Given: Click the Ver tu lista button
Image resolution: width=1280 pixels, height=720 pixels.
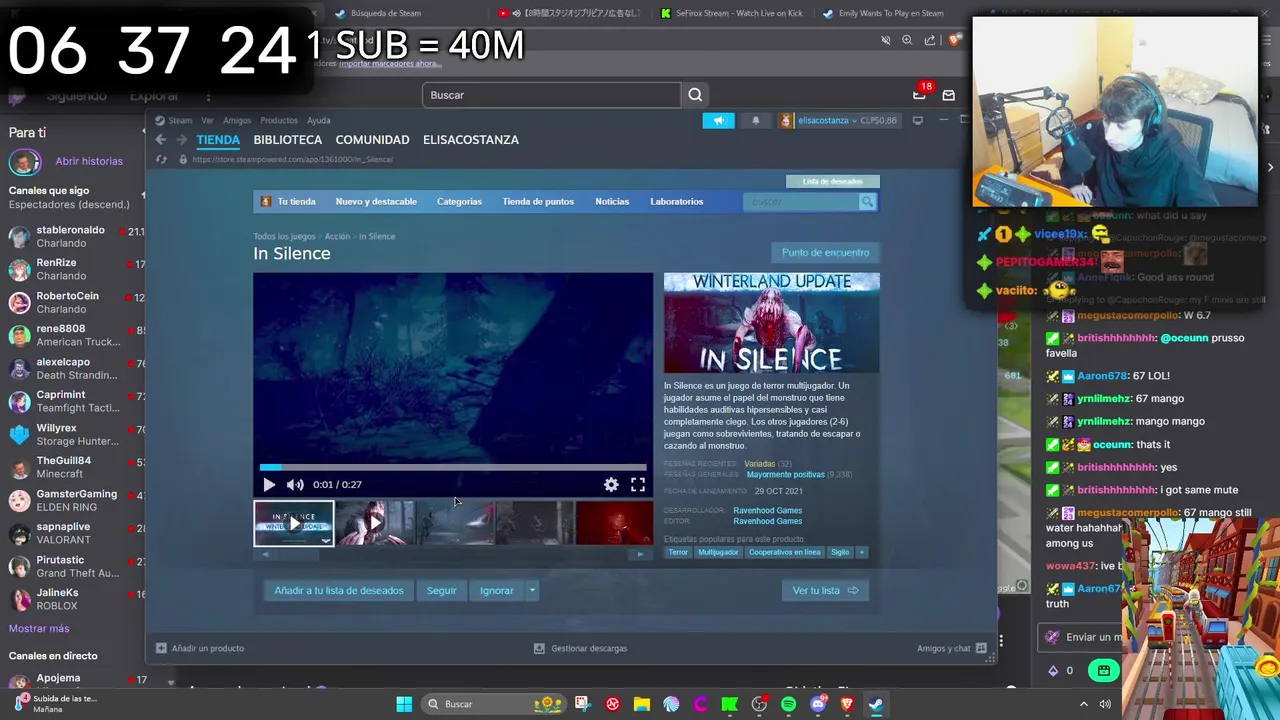Looking at the screenshot, I should [x=825, y=591].
